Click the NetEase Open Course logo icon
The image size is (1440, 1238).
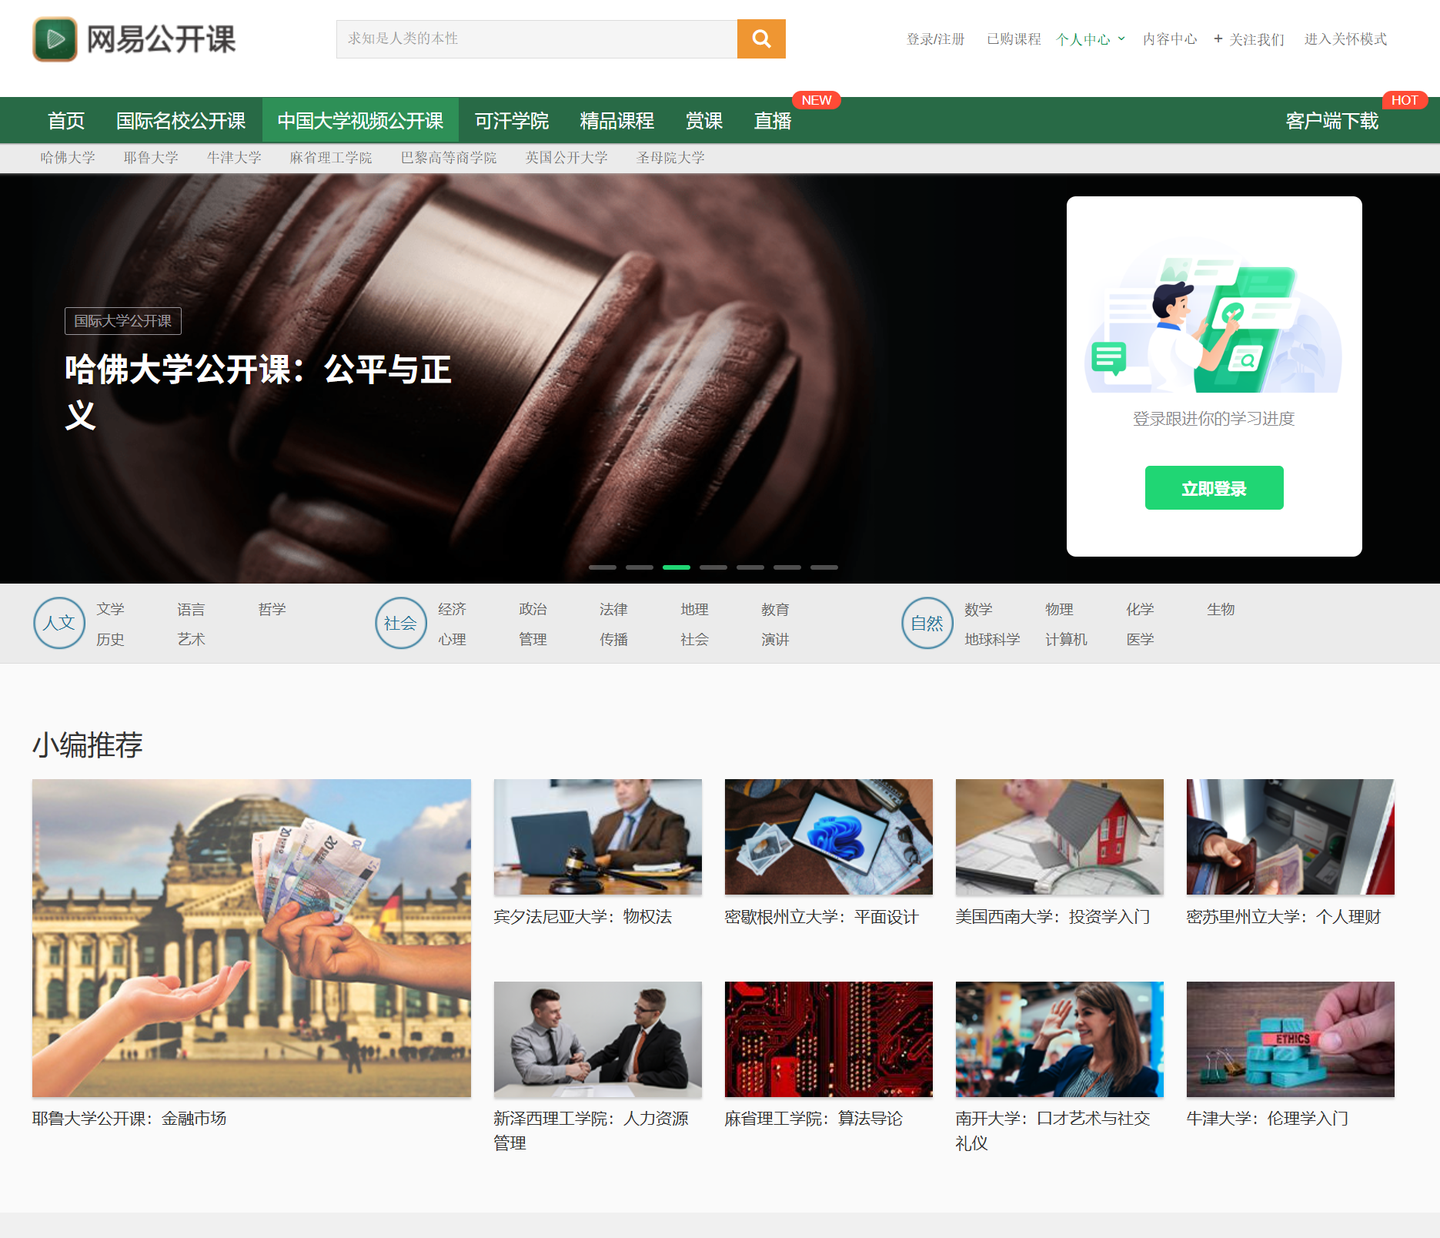(55, 39)
